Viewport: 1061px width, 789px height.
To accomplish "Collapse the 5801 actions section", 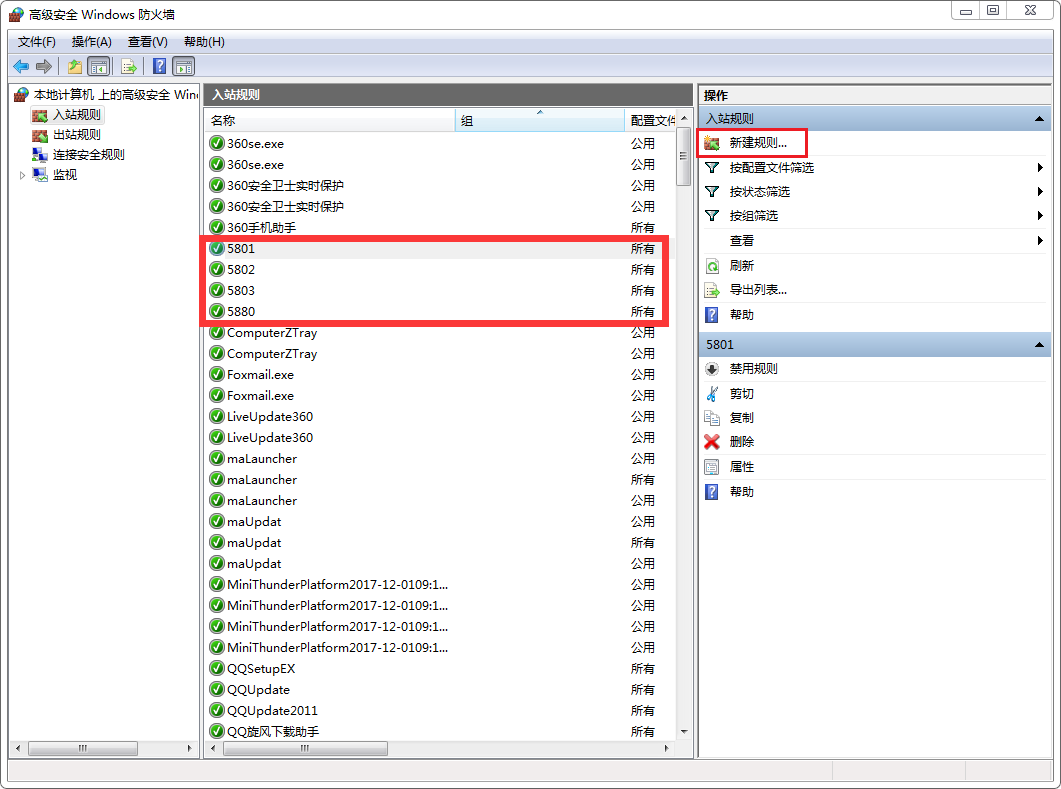I will pyautogui.click(x=1039, y=345).
